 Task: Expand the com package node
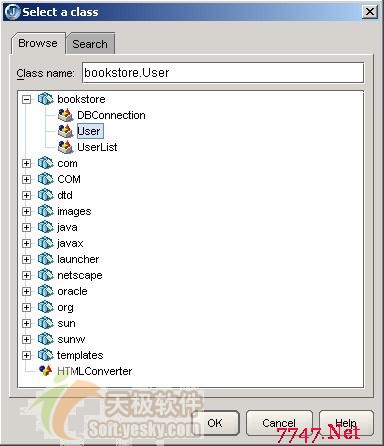[27, 163]
